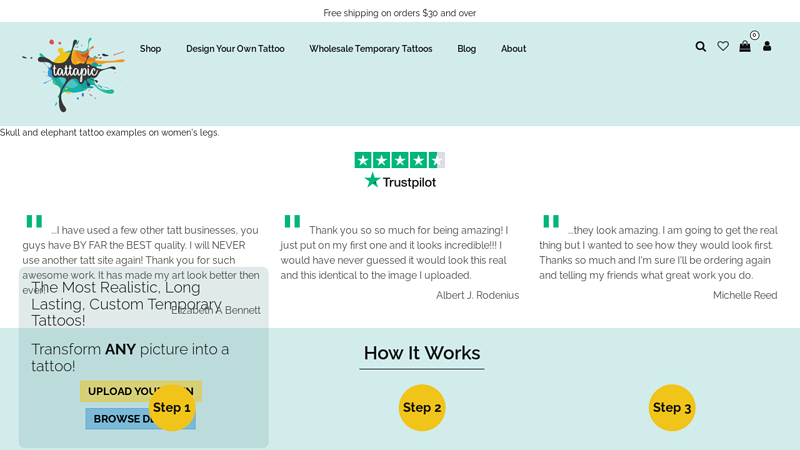800x450 pixels.
Task: Open the shopping cart bag icon
Action: pos(745,46)
